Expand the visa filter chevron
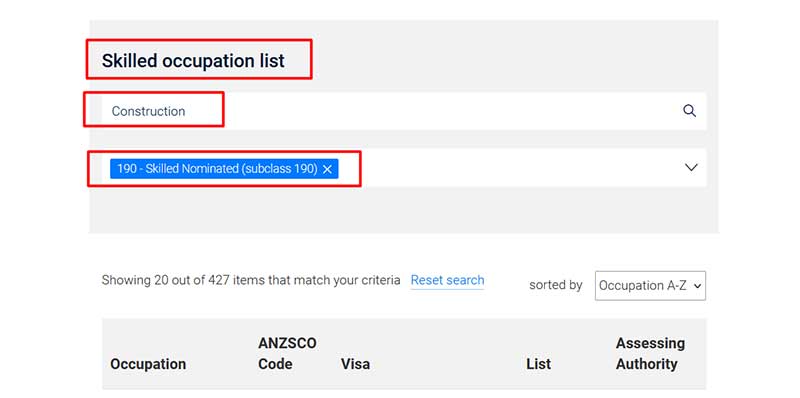800x398 pixels. click(691, 167)
